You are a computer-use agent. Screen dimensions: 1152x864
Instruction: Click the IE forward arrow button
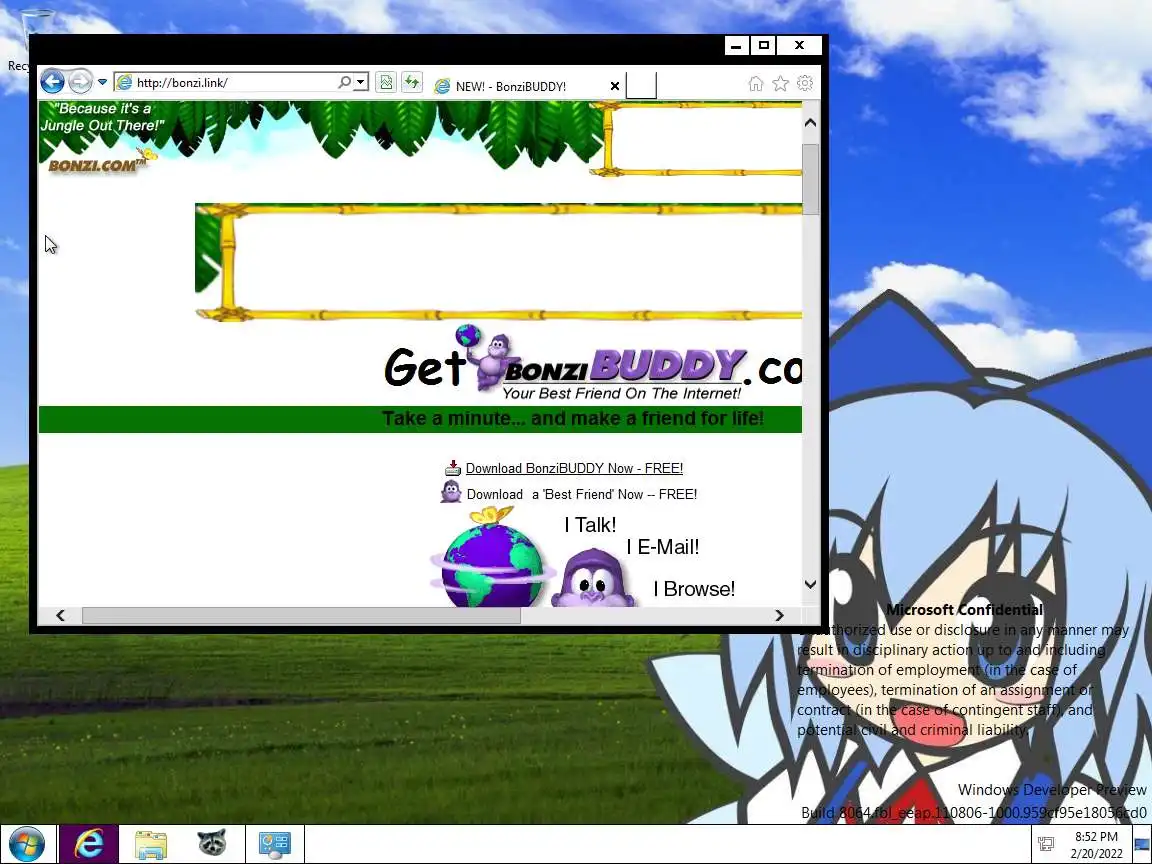tap(81, 82)
